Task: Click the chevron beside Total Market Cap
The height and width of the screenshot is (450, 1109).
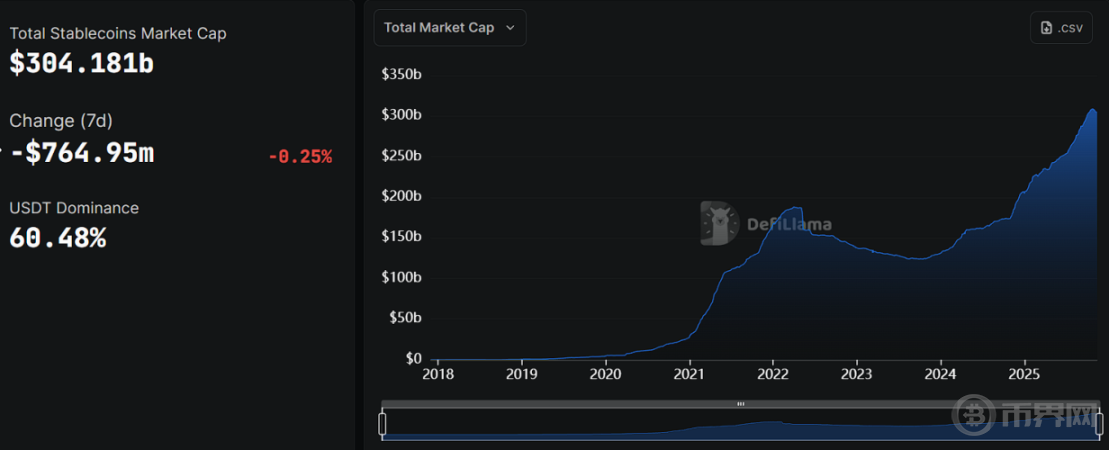Action: click(510, 28)
